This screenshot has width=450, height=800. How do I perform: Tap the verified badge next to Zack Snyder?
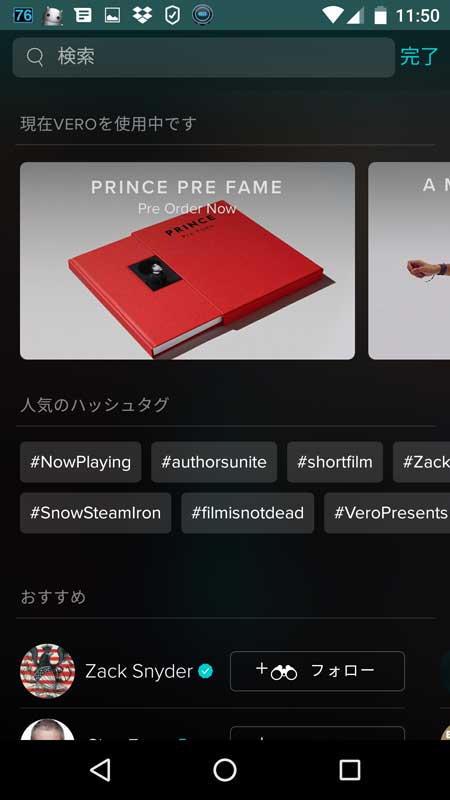pyautogui.click(x=206, y=671)
